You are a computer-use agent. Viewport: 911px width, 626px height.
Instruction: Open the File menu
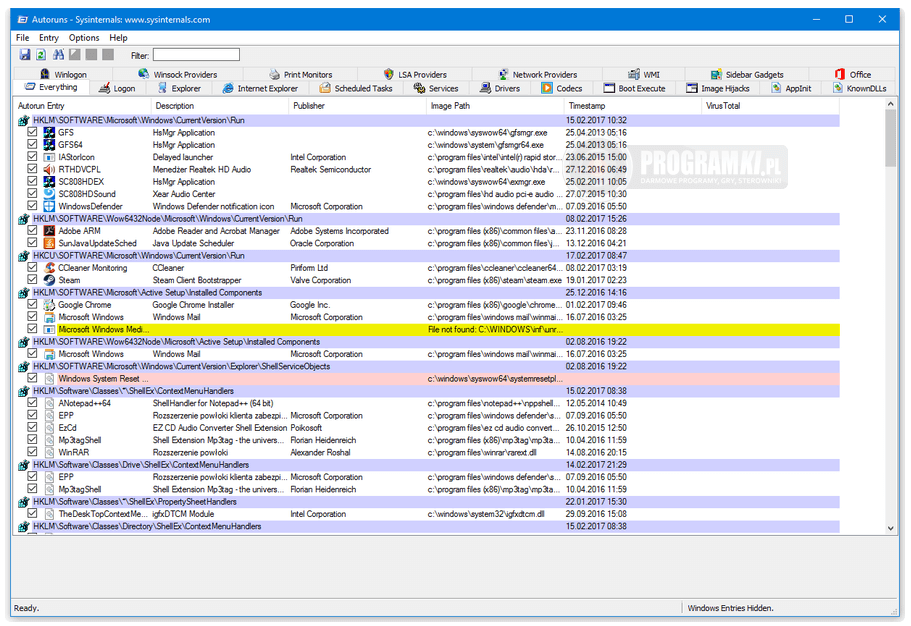pyautogui.click(x=23, y=38)
